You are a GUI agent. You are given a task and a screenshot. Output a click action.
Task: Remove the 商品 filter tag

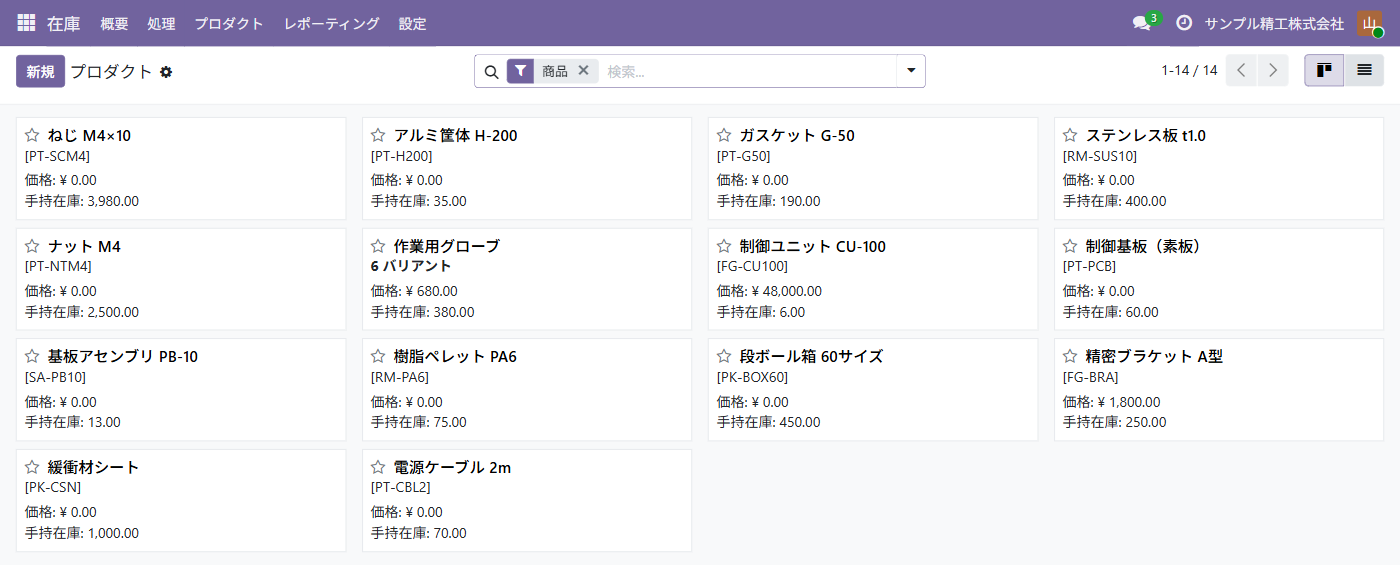pyautogui.click(x=584, y=71)
